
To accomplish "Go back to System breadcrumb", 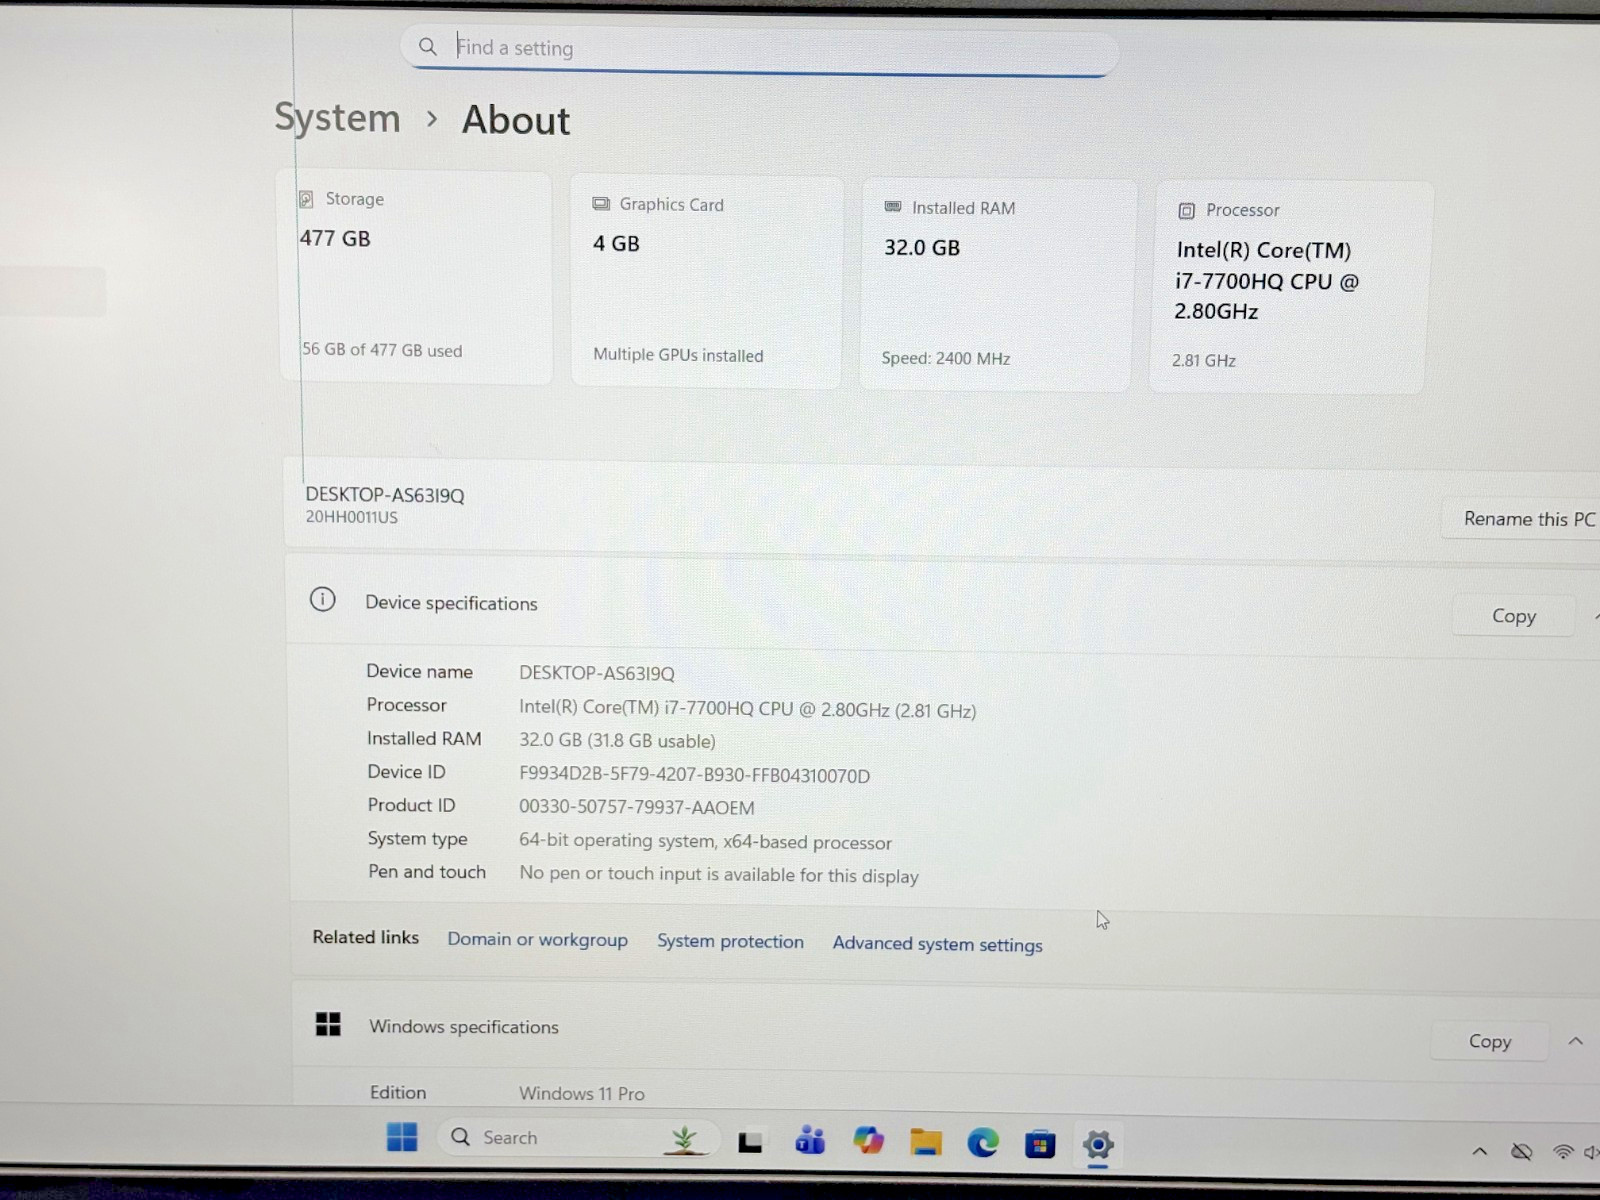I will [x=337, y=118].
